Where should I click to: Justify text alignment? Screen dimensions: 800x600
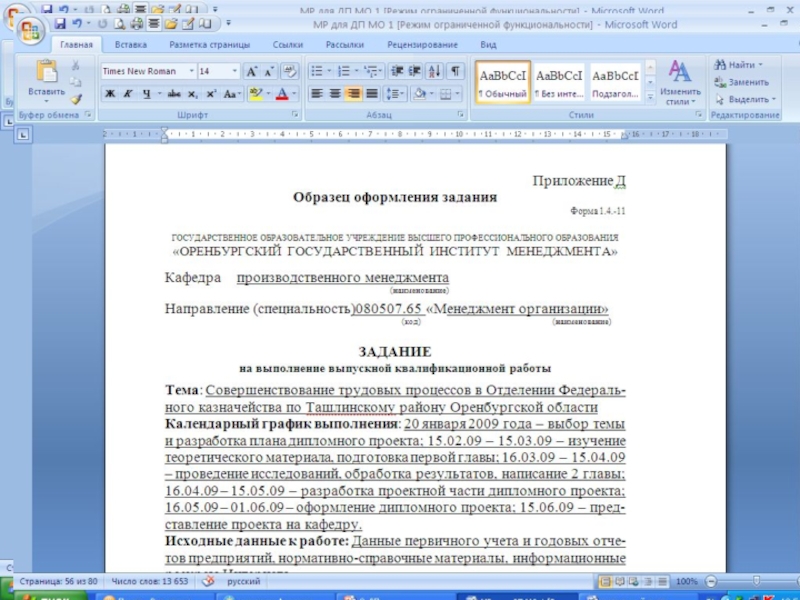point(371,94)
